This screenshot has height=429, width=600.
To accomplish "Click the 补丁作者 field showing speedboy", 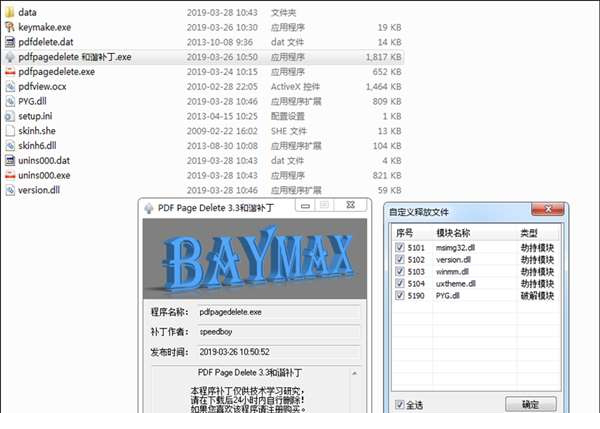I will coord(279,332).
